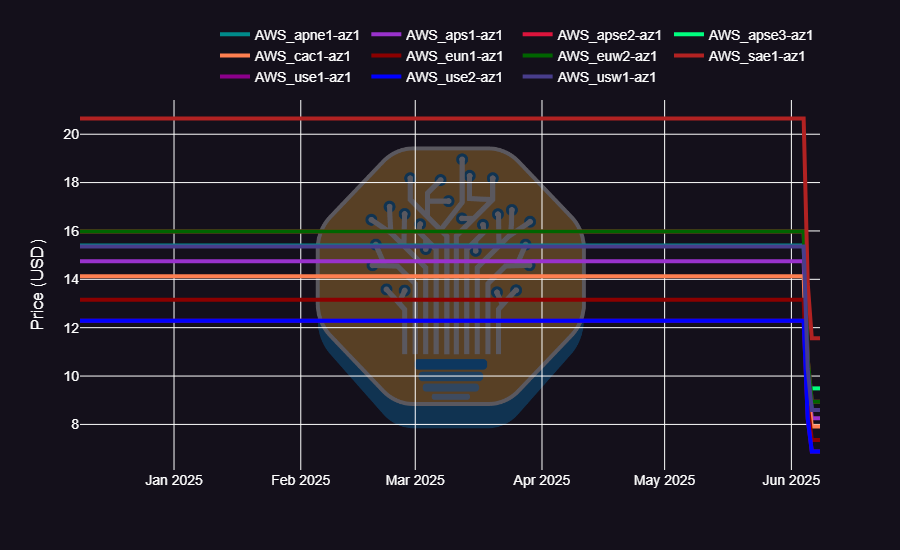Viewport: 900px width, 550px height.
Task: Toggle AWS_apse3-az1 legend item
Action: point(744,35)
